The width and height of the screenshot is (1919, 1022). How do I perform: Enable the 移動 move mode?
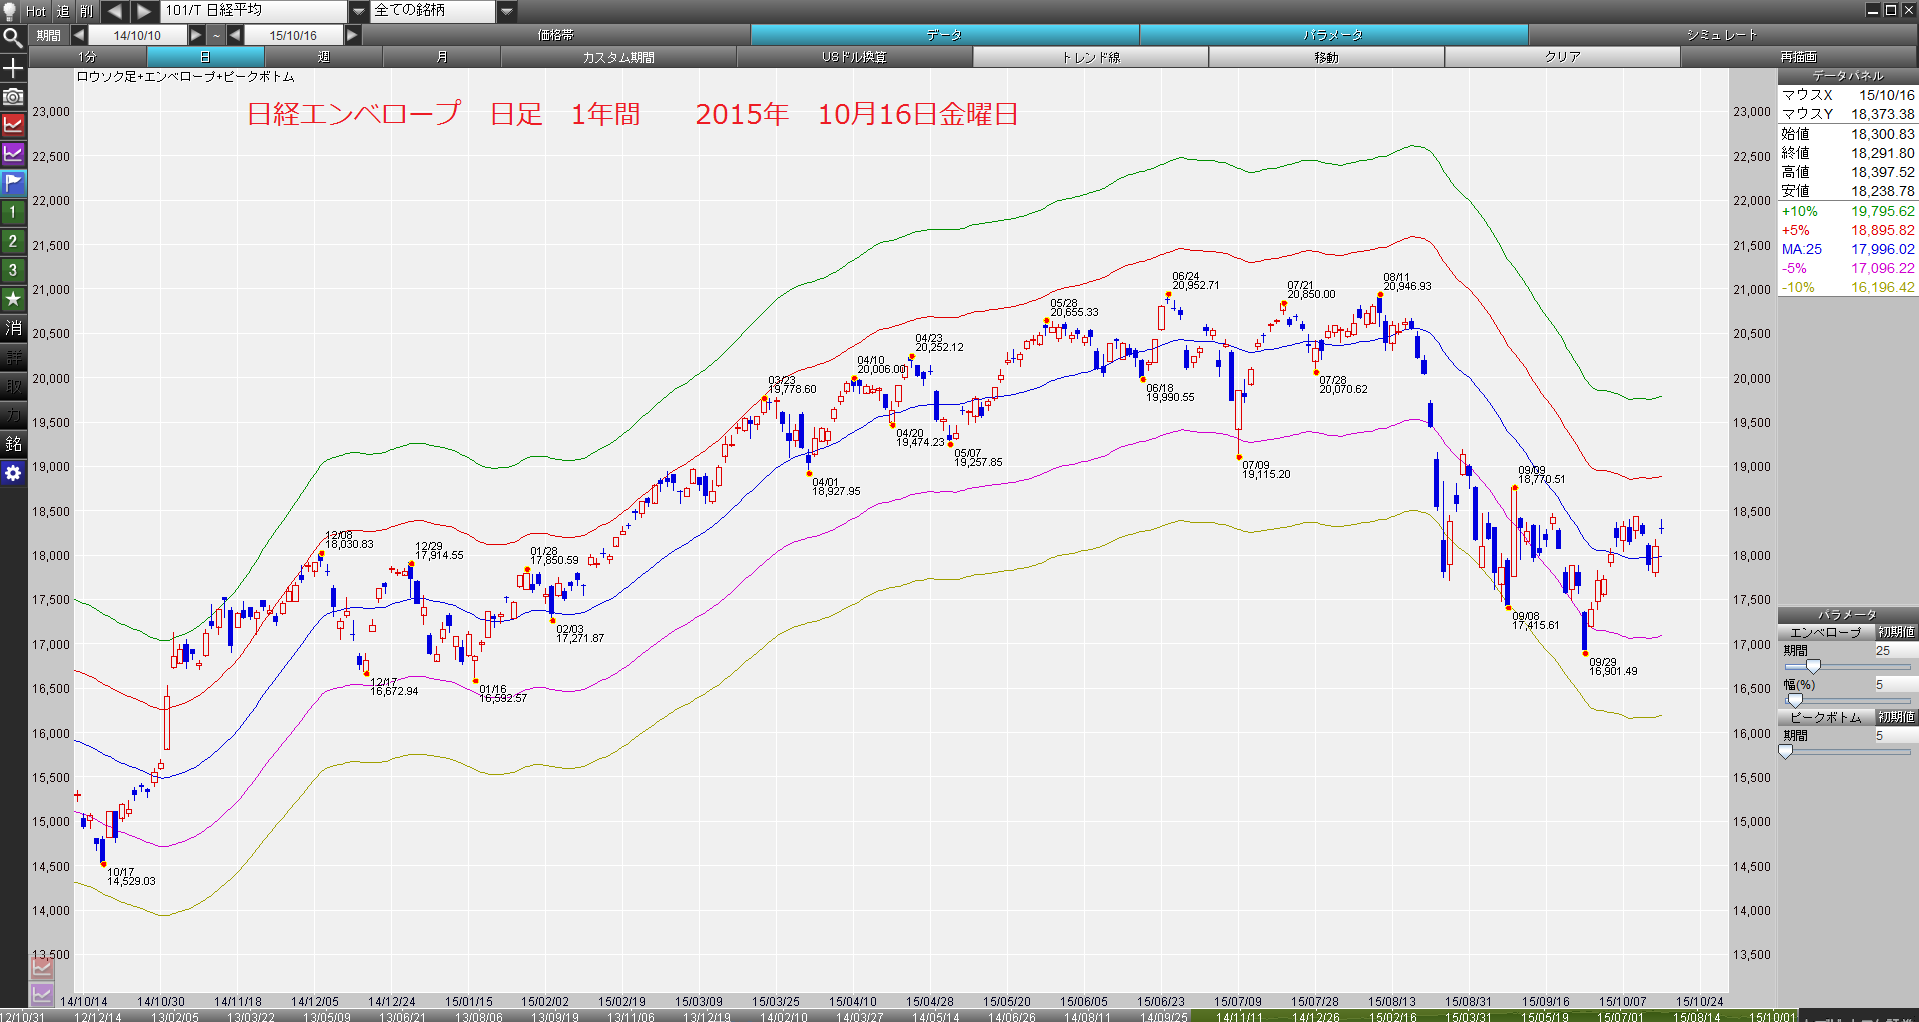pos(1327,57)
